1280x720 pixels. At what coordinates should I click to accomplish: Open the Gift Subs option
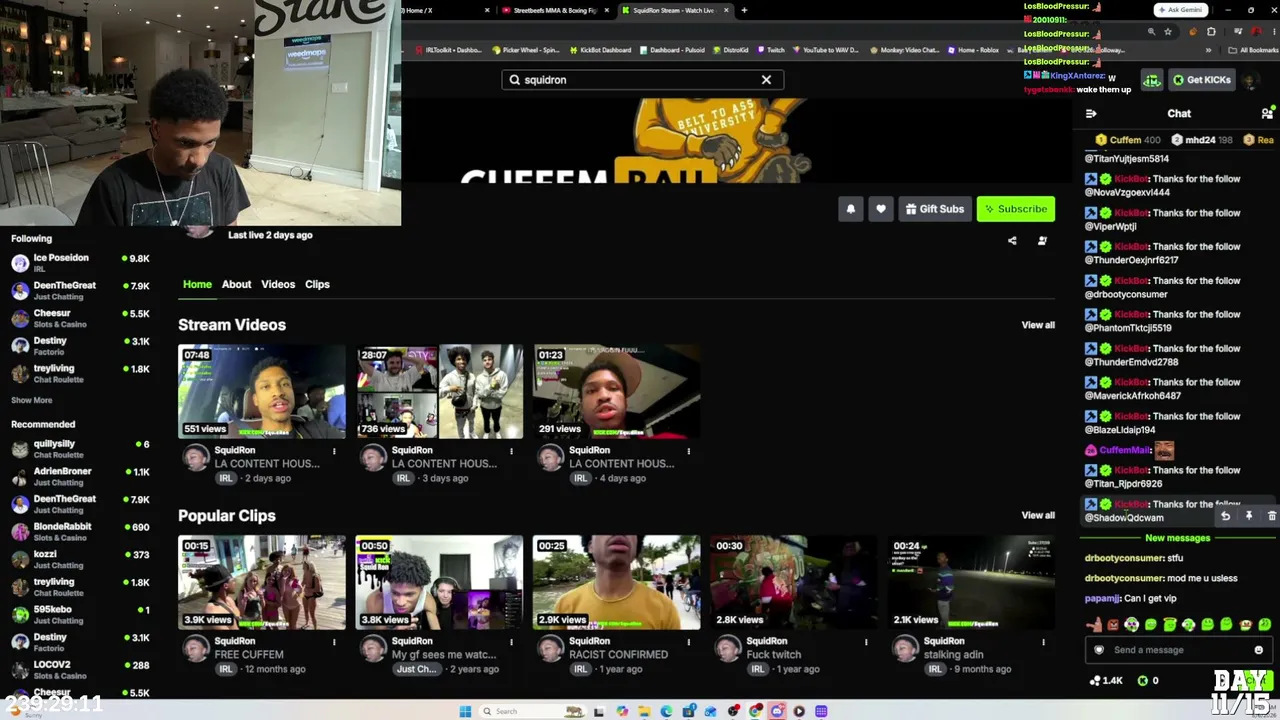[x=935, y=209]
